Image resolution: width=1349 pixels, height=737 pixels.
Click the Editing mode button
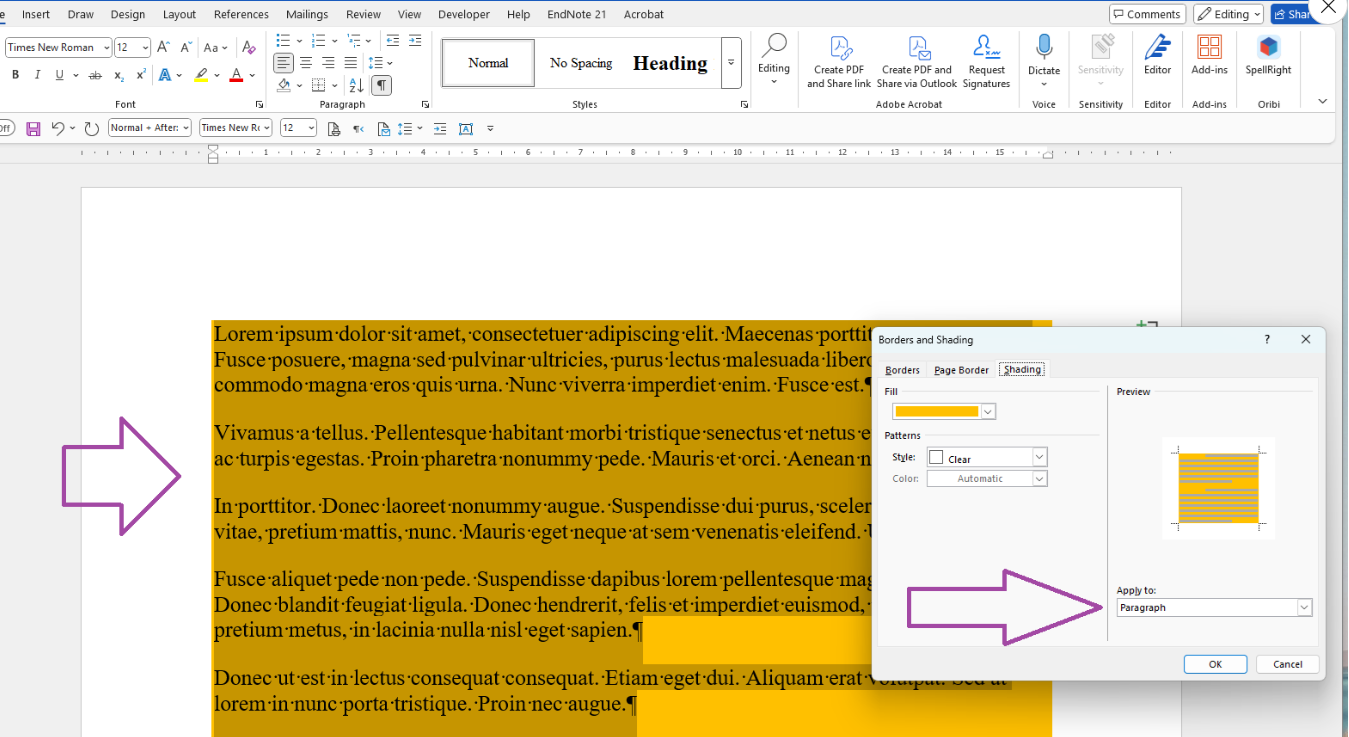1228,14
